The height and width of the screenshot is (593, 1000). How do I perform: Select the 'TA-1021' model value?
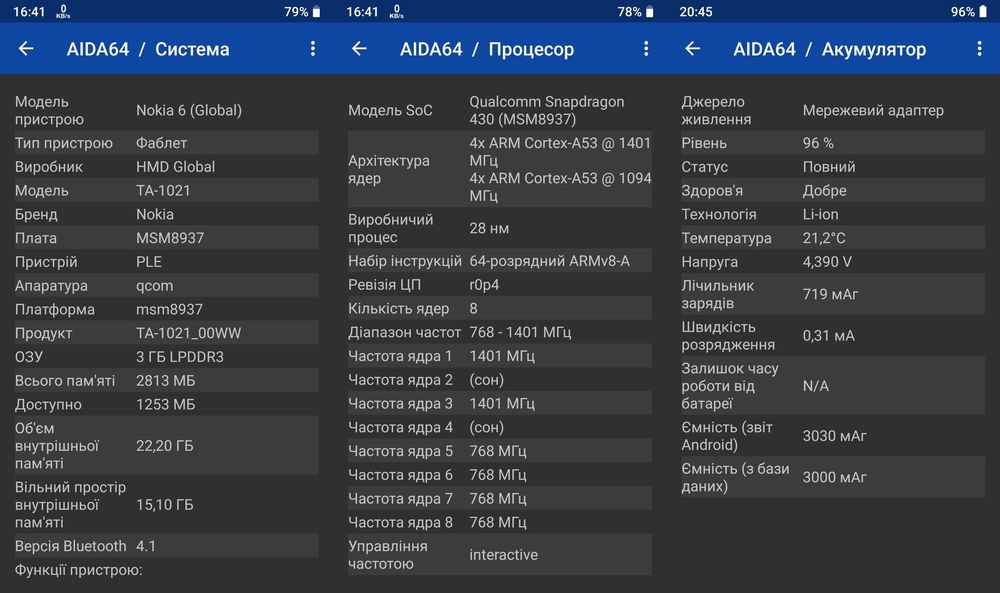click(x=163, y=190)
